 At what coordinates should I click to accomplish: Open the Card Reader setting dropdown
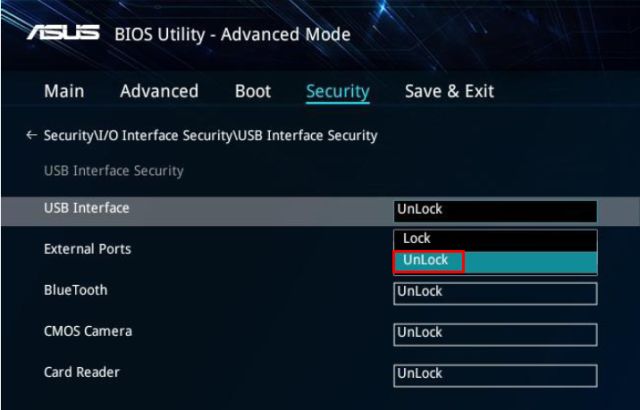point(495,374)
